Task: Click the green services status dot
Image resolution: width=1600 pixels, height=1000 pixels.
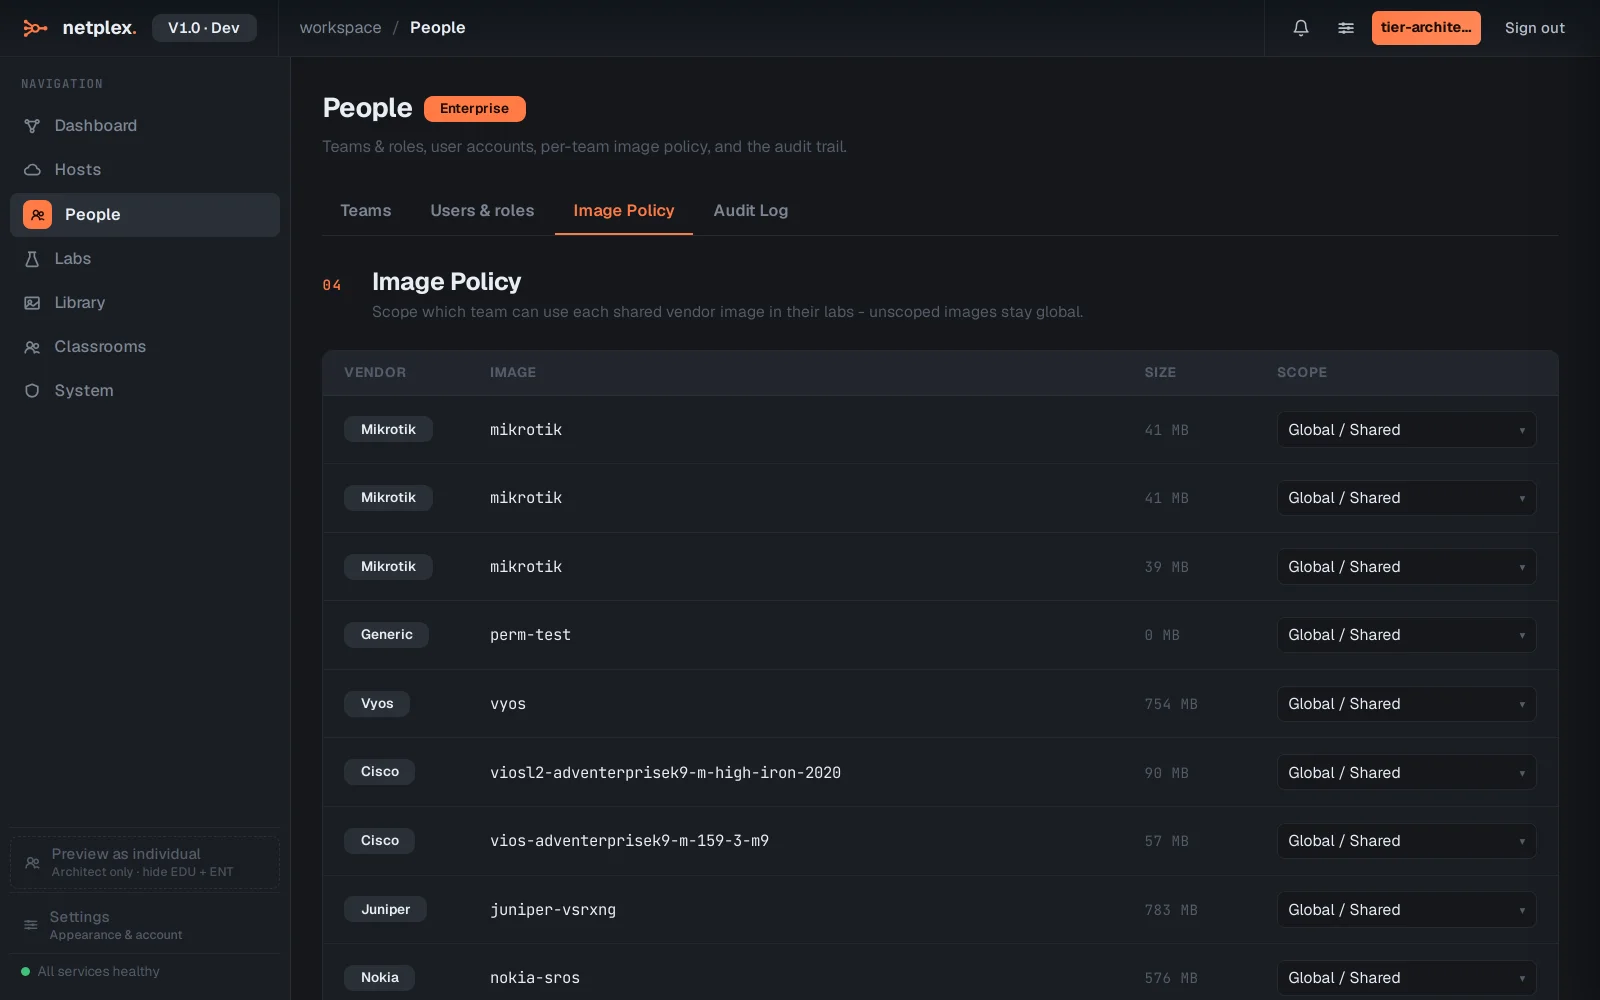Action: pyautogui.click(x=26, y=971)
